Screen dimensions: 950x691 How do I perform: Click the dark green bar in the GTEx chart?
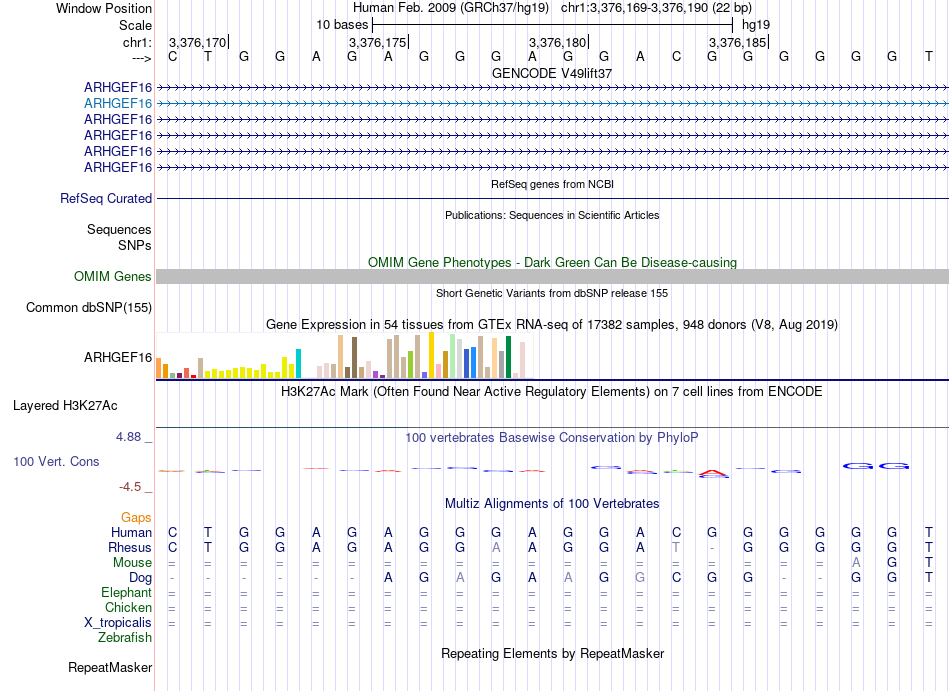pyautogui.click(x=508, y=357)
